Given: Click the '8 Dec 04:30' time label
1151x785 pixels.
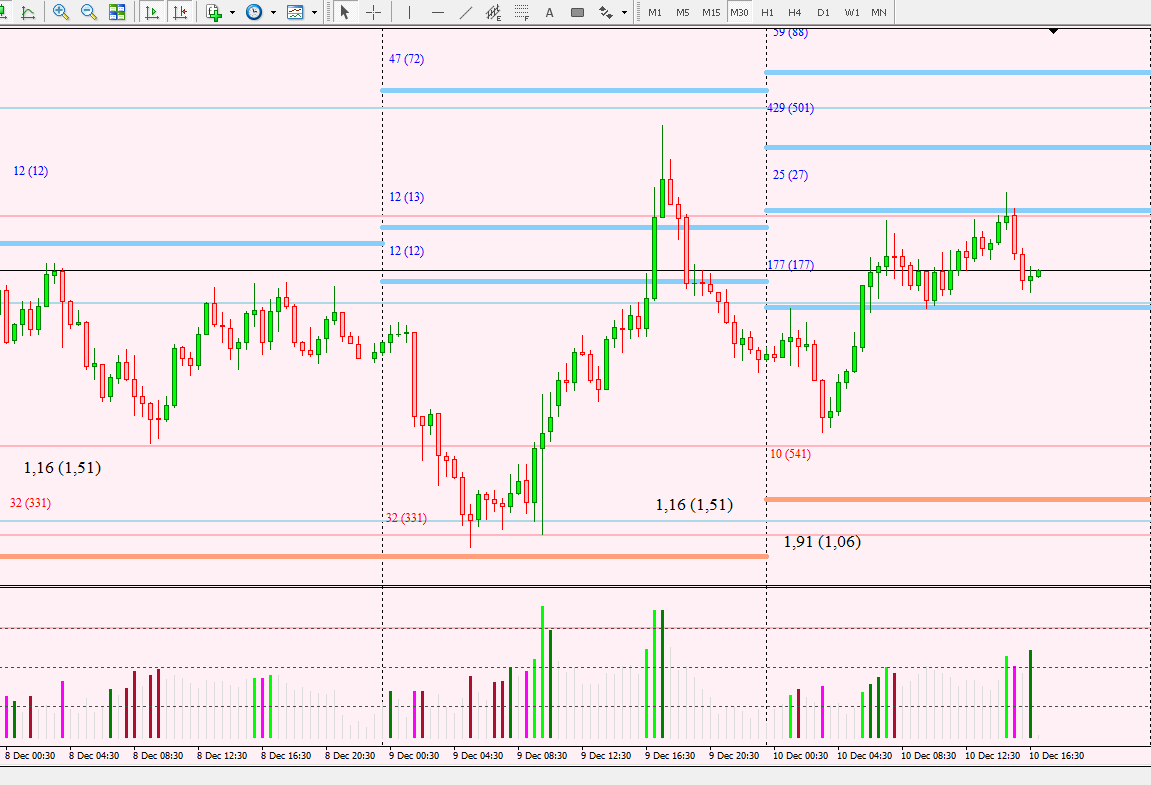Looking at the screenshot, I should click(x=94, y=756).
